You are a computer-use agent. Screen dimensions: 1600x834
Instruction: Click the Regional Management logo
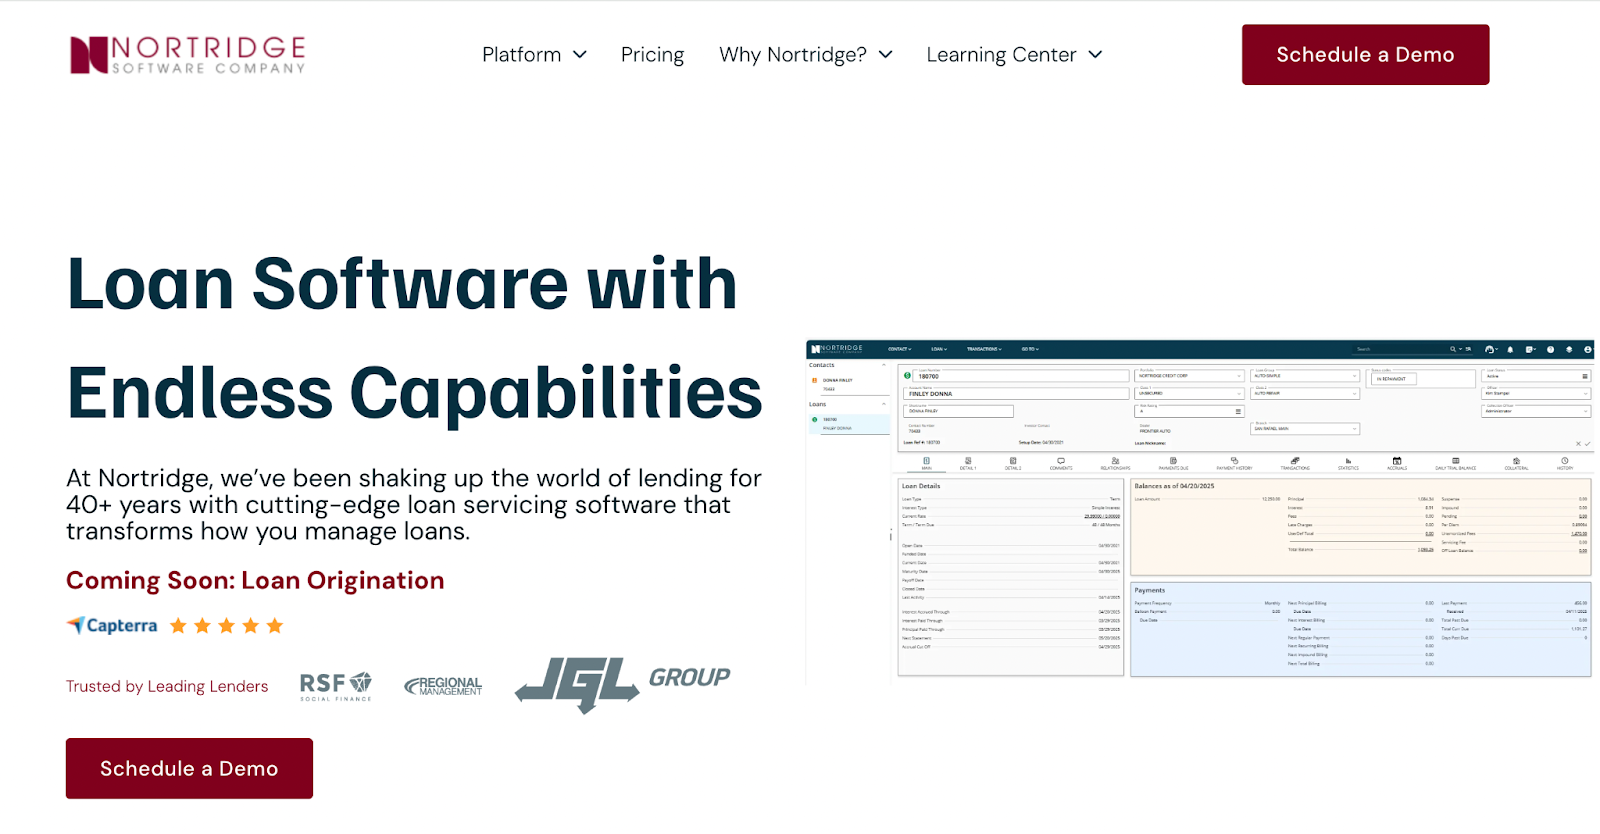[x=443, y=686]
